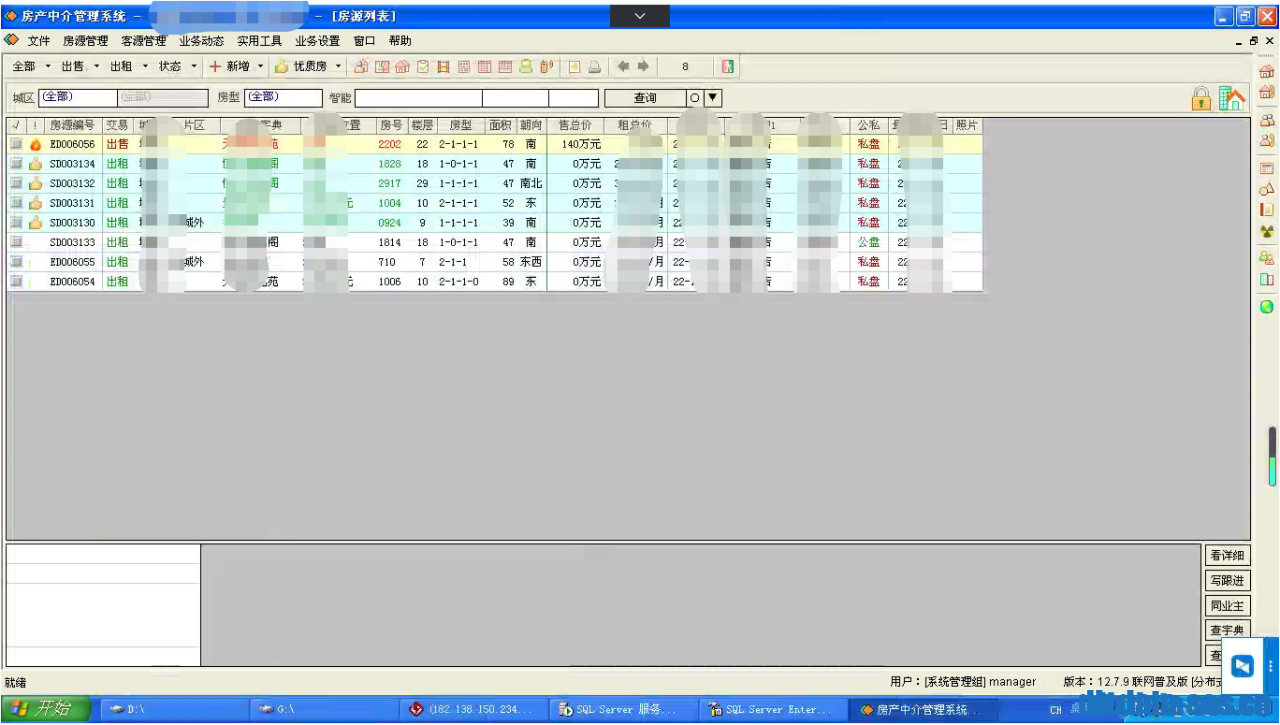Tick the row selector for SD003130
1280x725 pixels.
[16, 222]
